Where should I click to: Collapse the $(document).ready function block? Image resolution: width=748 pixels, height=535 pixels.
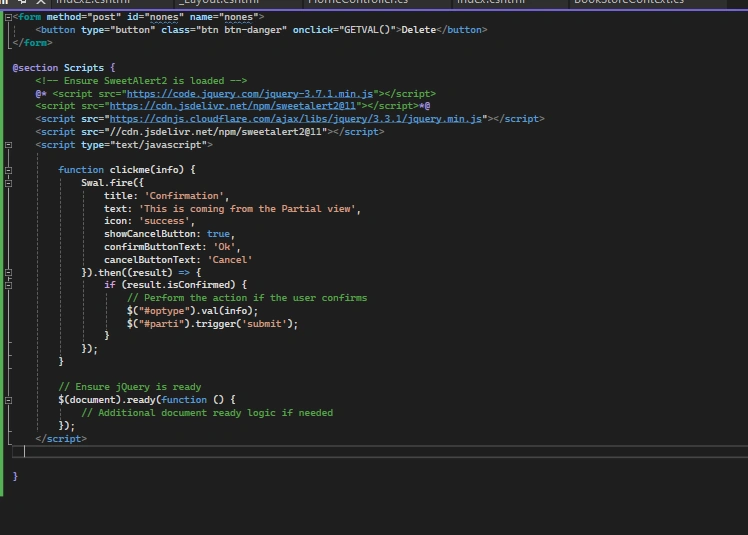tap(8, 400)
